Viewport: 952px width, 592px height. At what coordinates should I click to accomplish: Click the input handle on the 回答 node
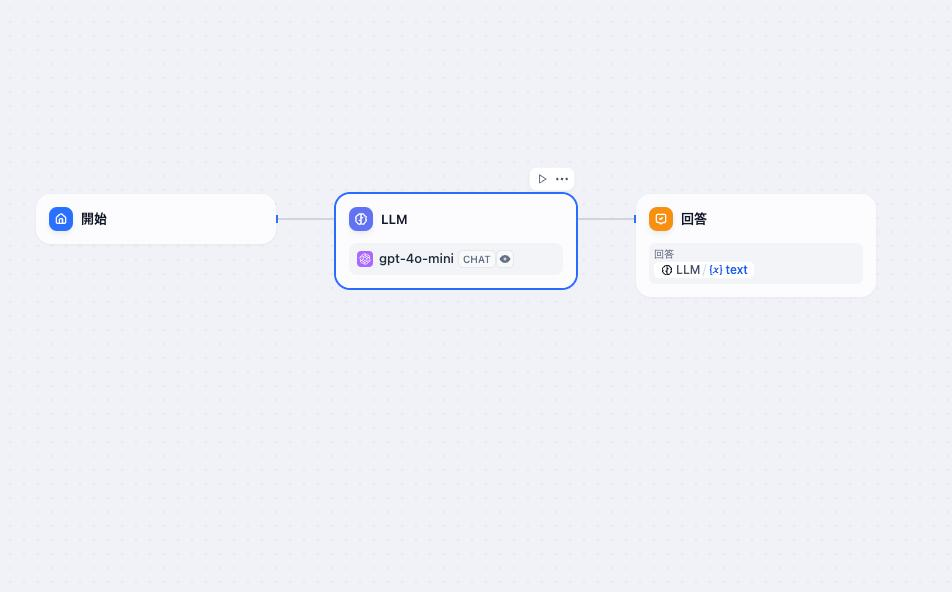tap(635, 219)
